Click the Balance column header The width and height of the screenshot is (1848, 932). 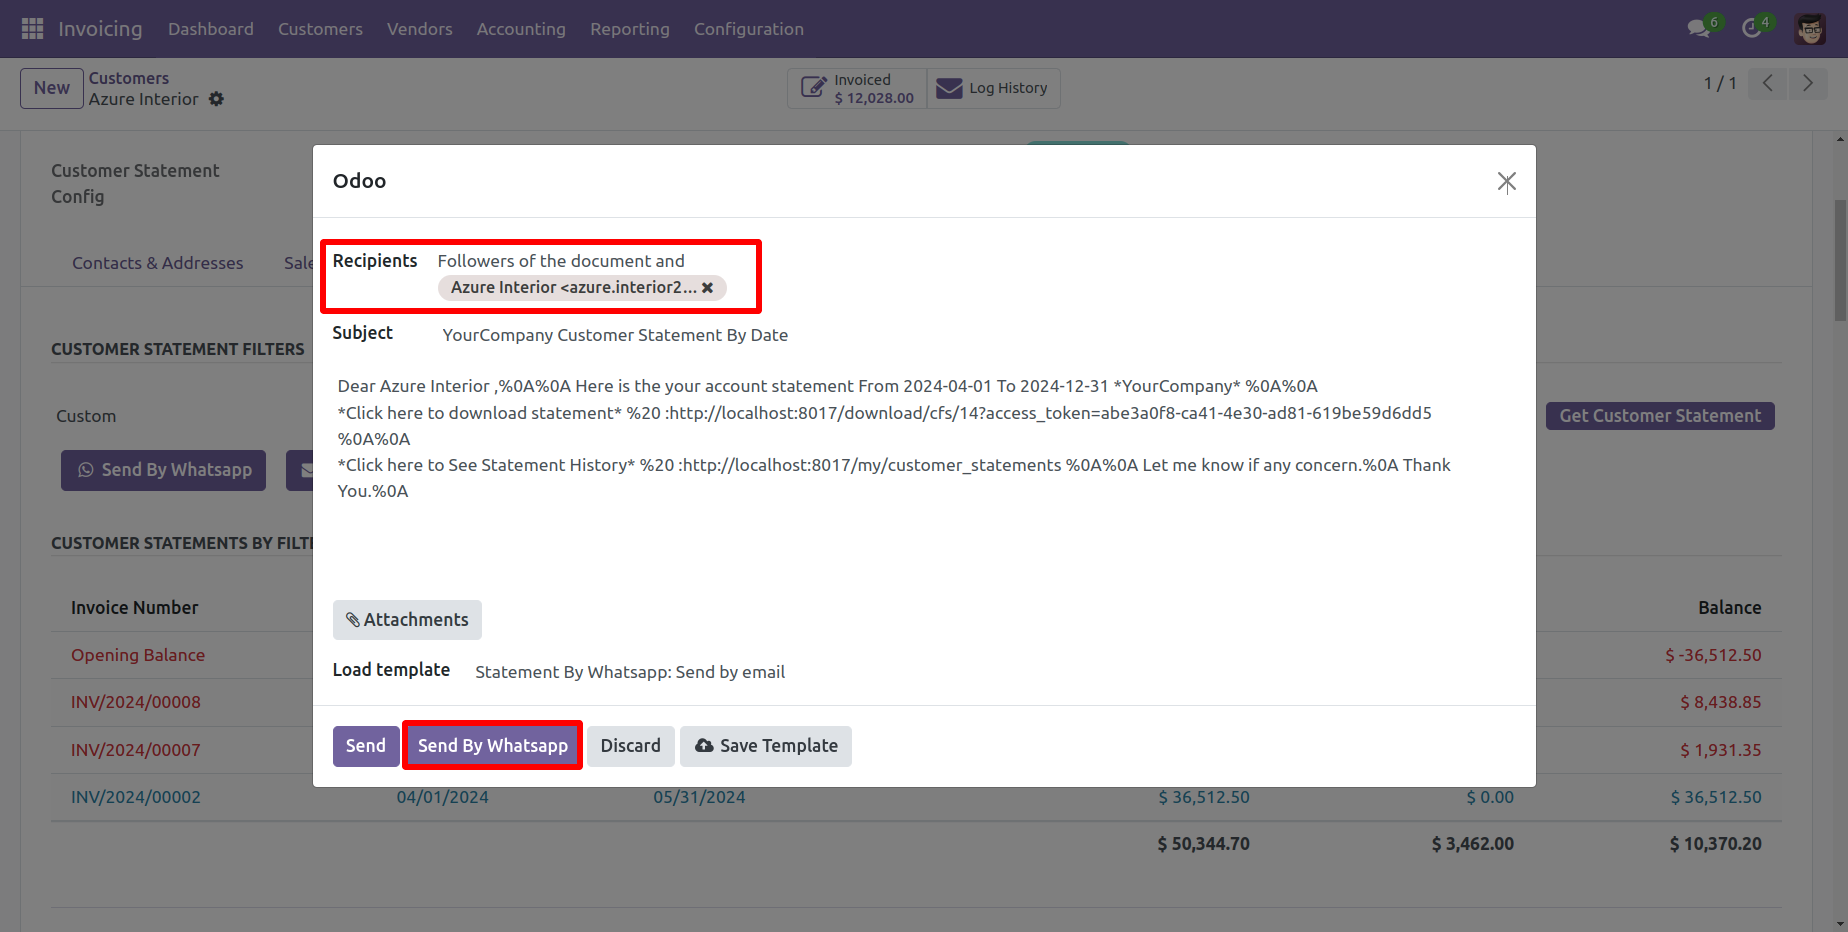coord(1730,608)
